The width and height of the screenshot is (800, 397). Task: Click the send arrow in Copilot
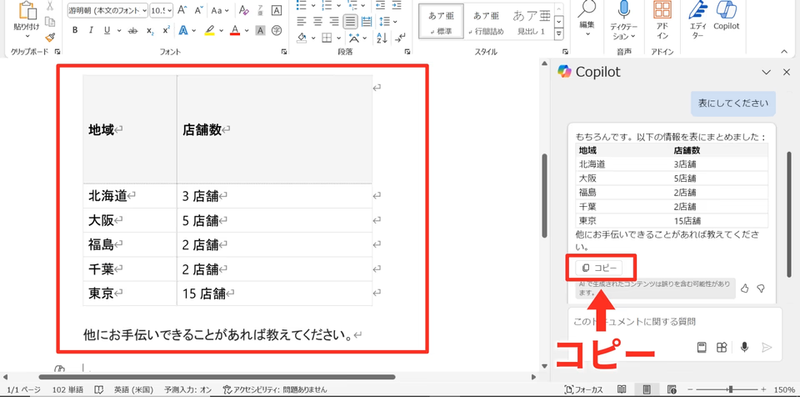[x=766, y=348]
